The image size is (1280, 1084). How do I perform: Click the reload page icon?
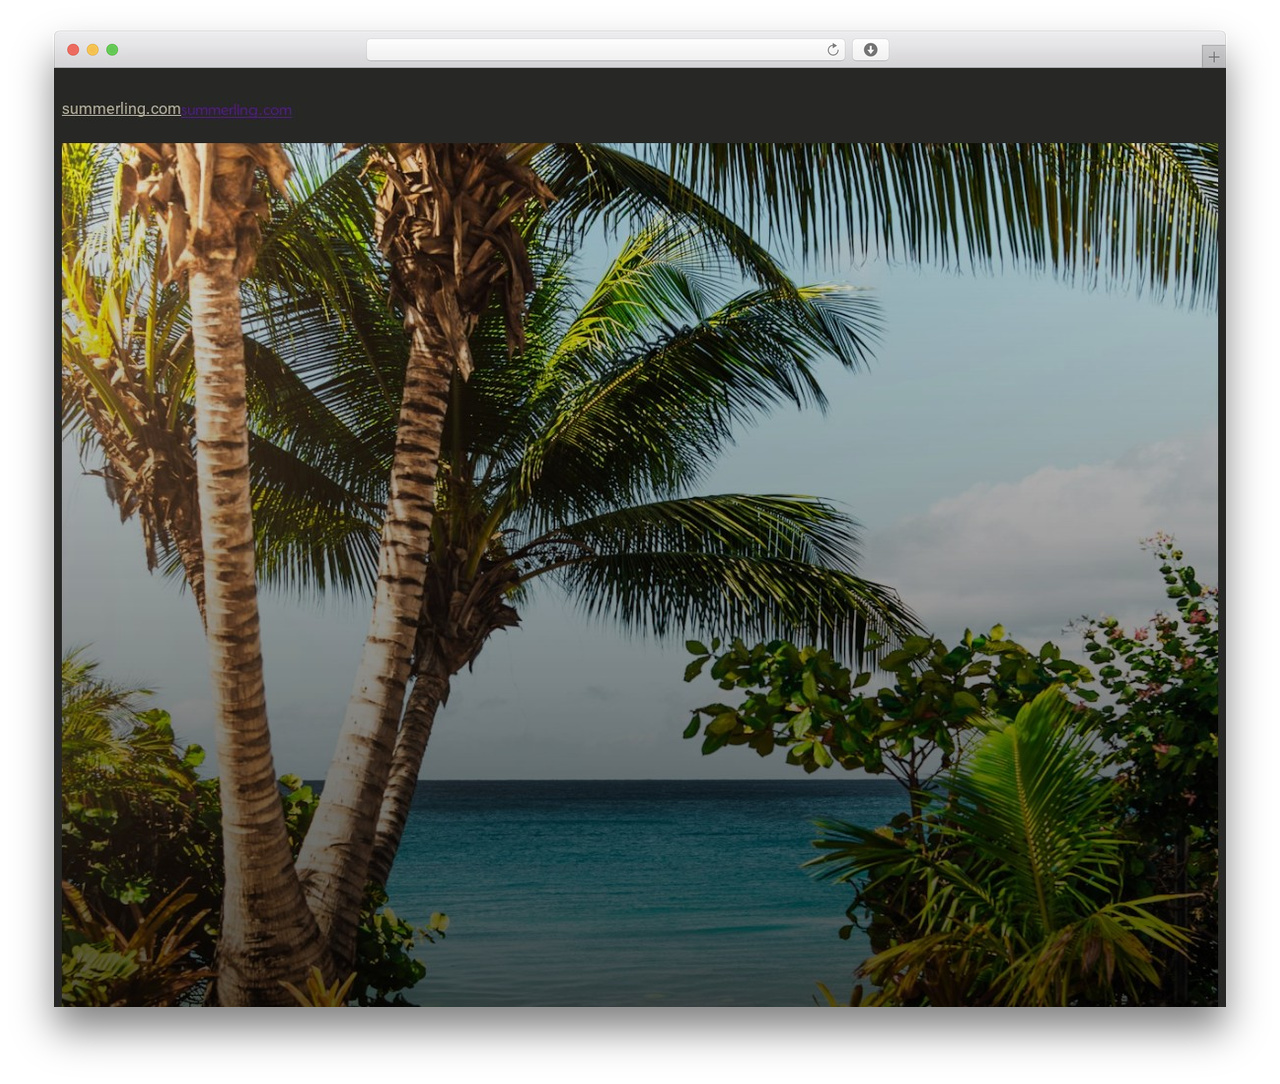click(x=833, y=50)
